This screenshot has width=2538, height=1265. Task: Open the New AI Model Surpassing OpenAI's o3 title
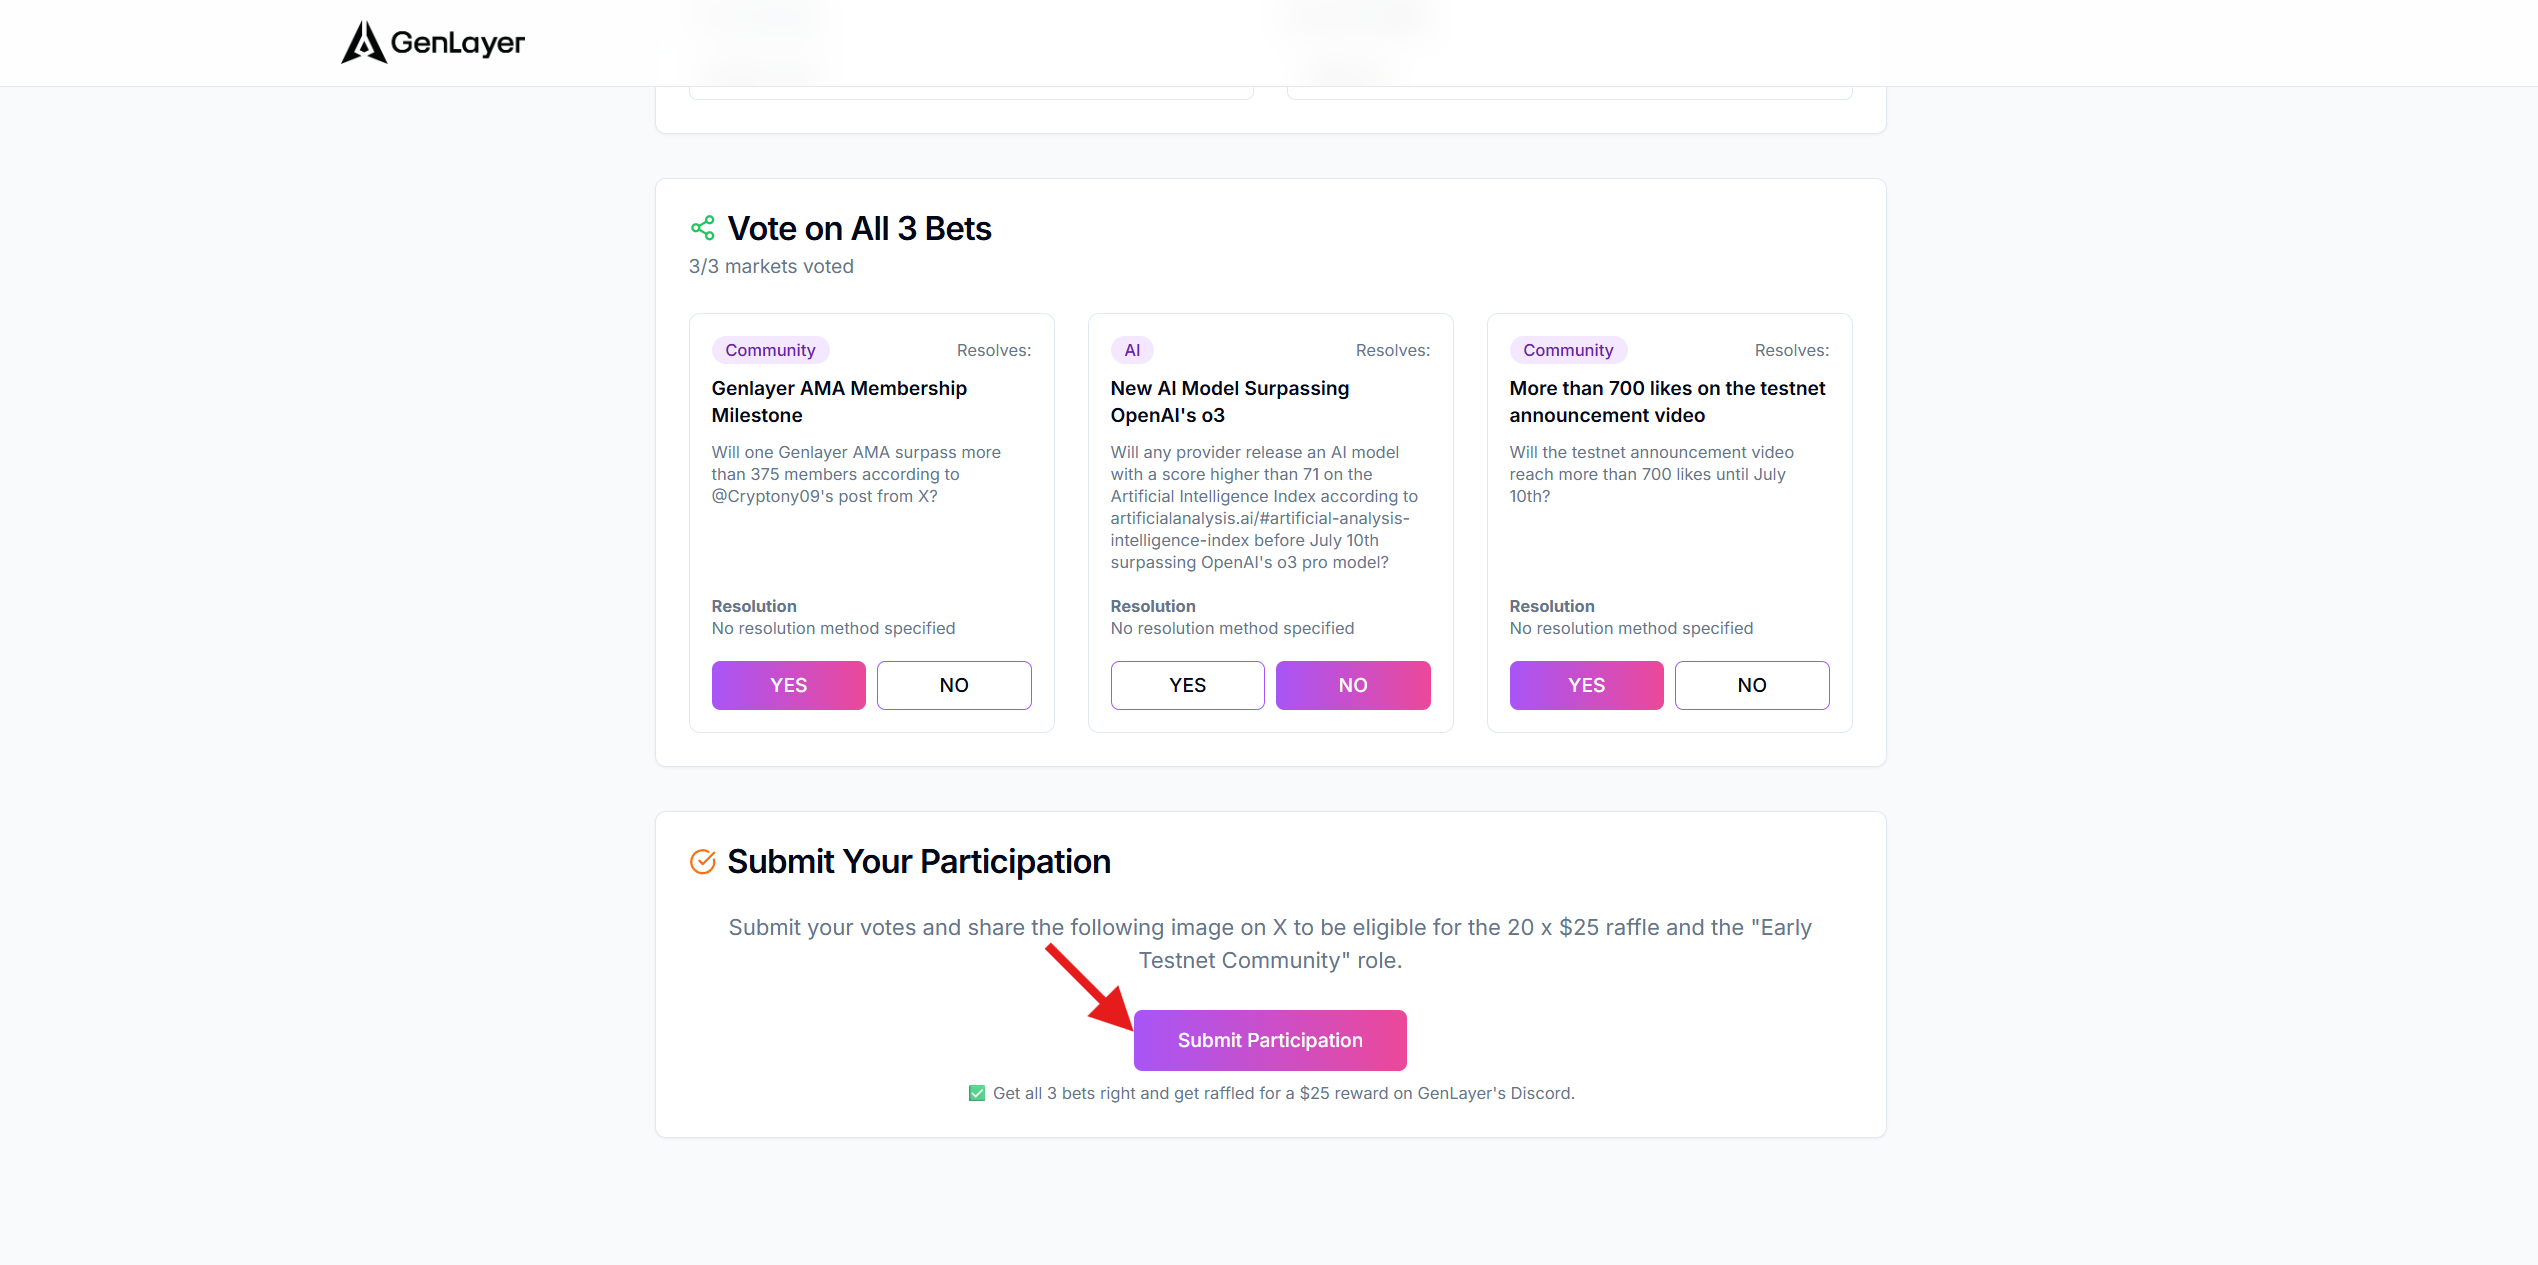tap(1230, 401)
